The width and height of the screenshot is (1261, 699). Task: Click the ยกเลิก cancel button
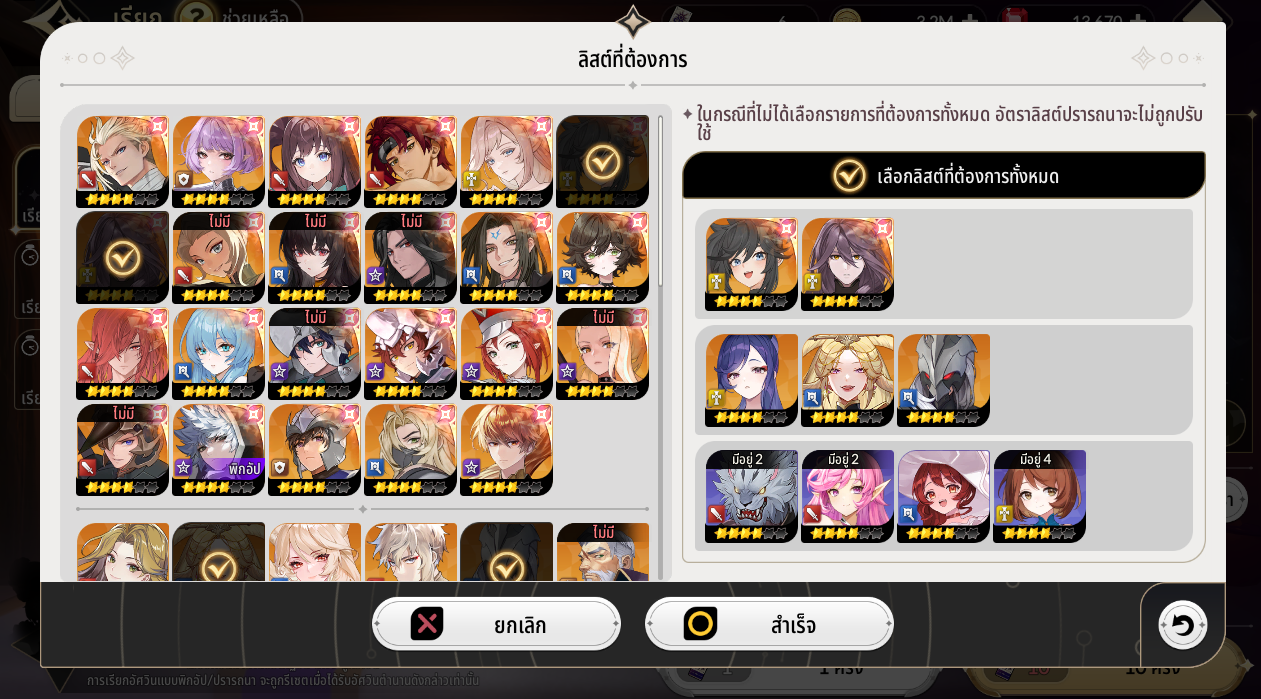tap(496, 624)
